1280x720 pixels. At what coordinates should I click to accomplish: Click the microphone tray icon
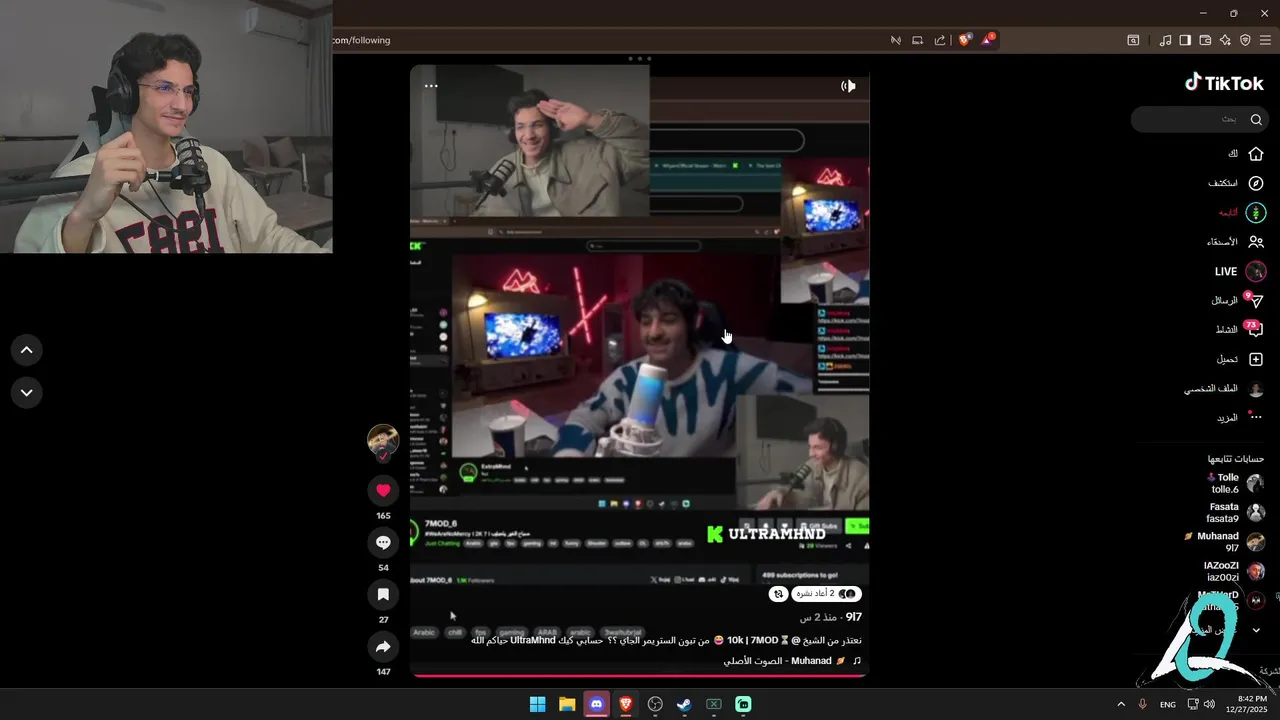click(x=1143, y=704)
